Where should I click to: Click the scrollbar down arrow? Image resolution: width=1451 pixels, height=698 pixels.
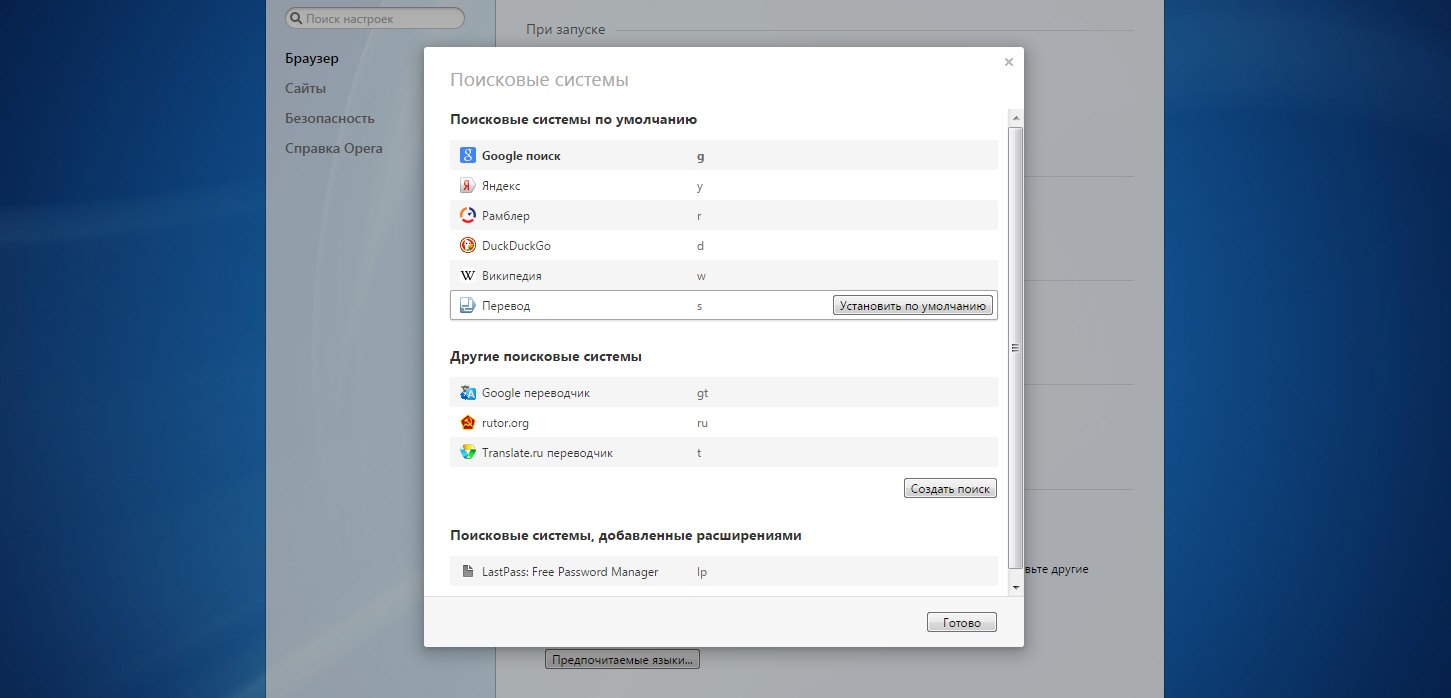[1016, 587]
